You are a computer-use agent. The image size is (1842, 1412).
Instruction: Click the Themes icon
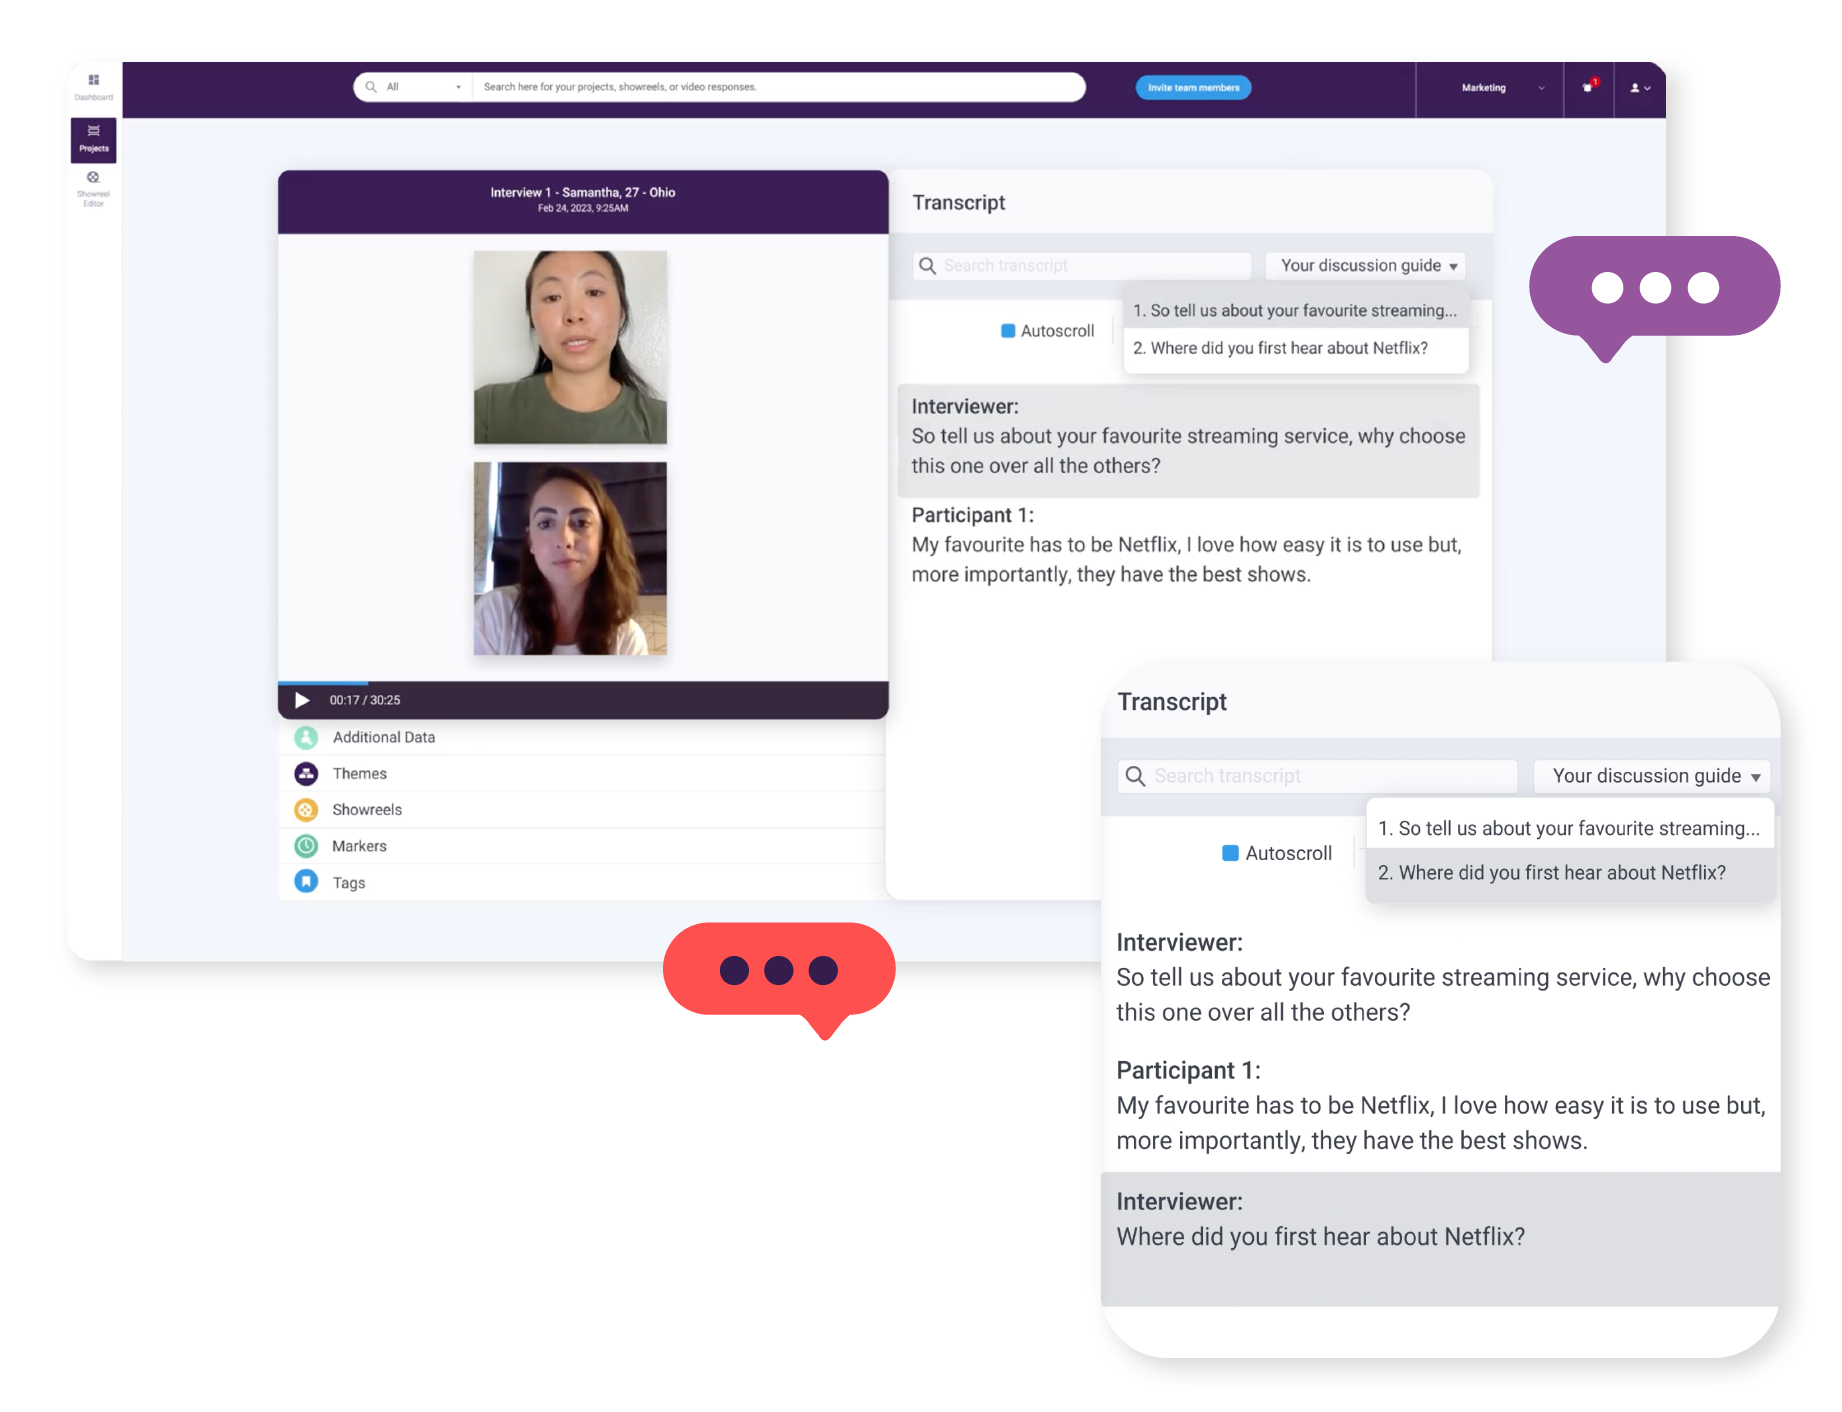click(306, 773)
